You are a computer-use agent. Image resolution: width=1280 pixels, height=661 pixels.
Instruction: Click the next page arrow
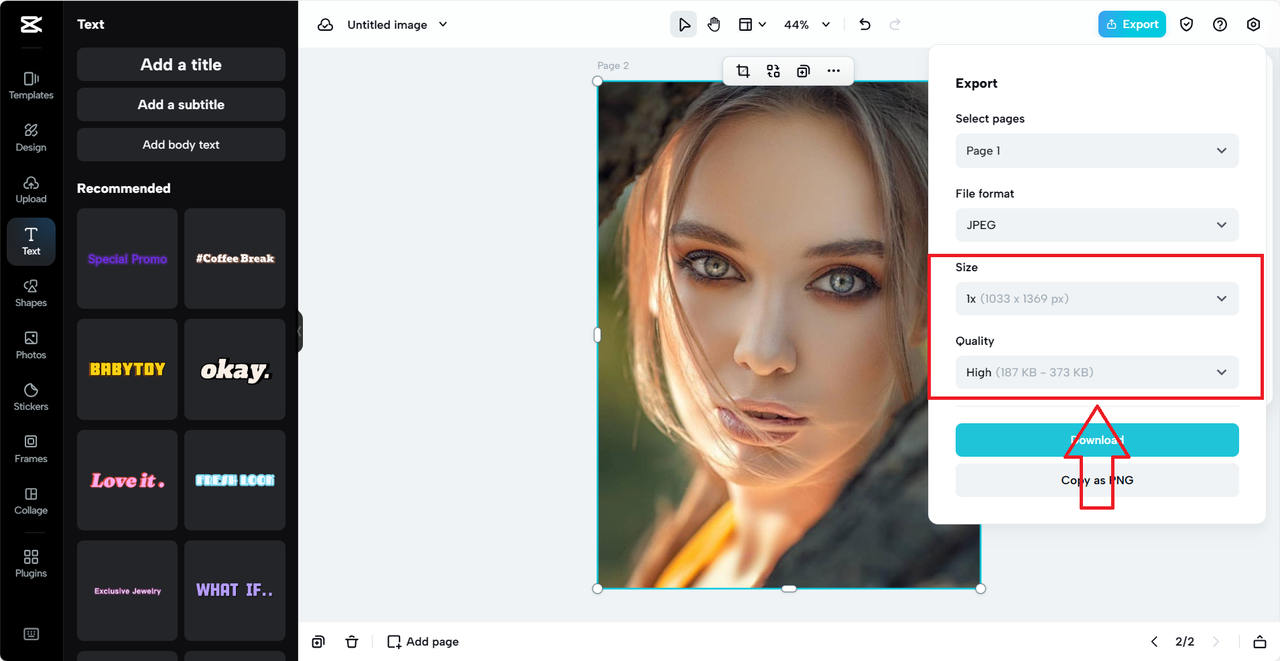(1216, 642)
